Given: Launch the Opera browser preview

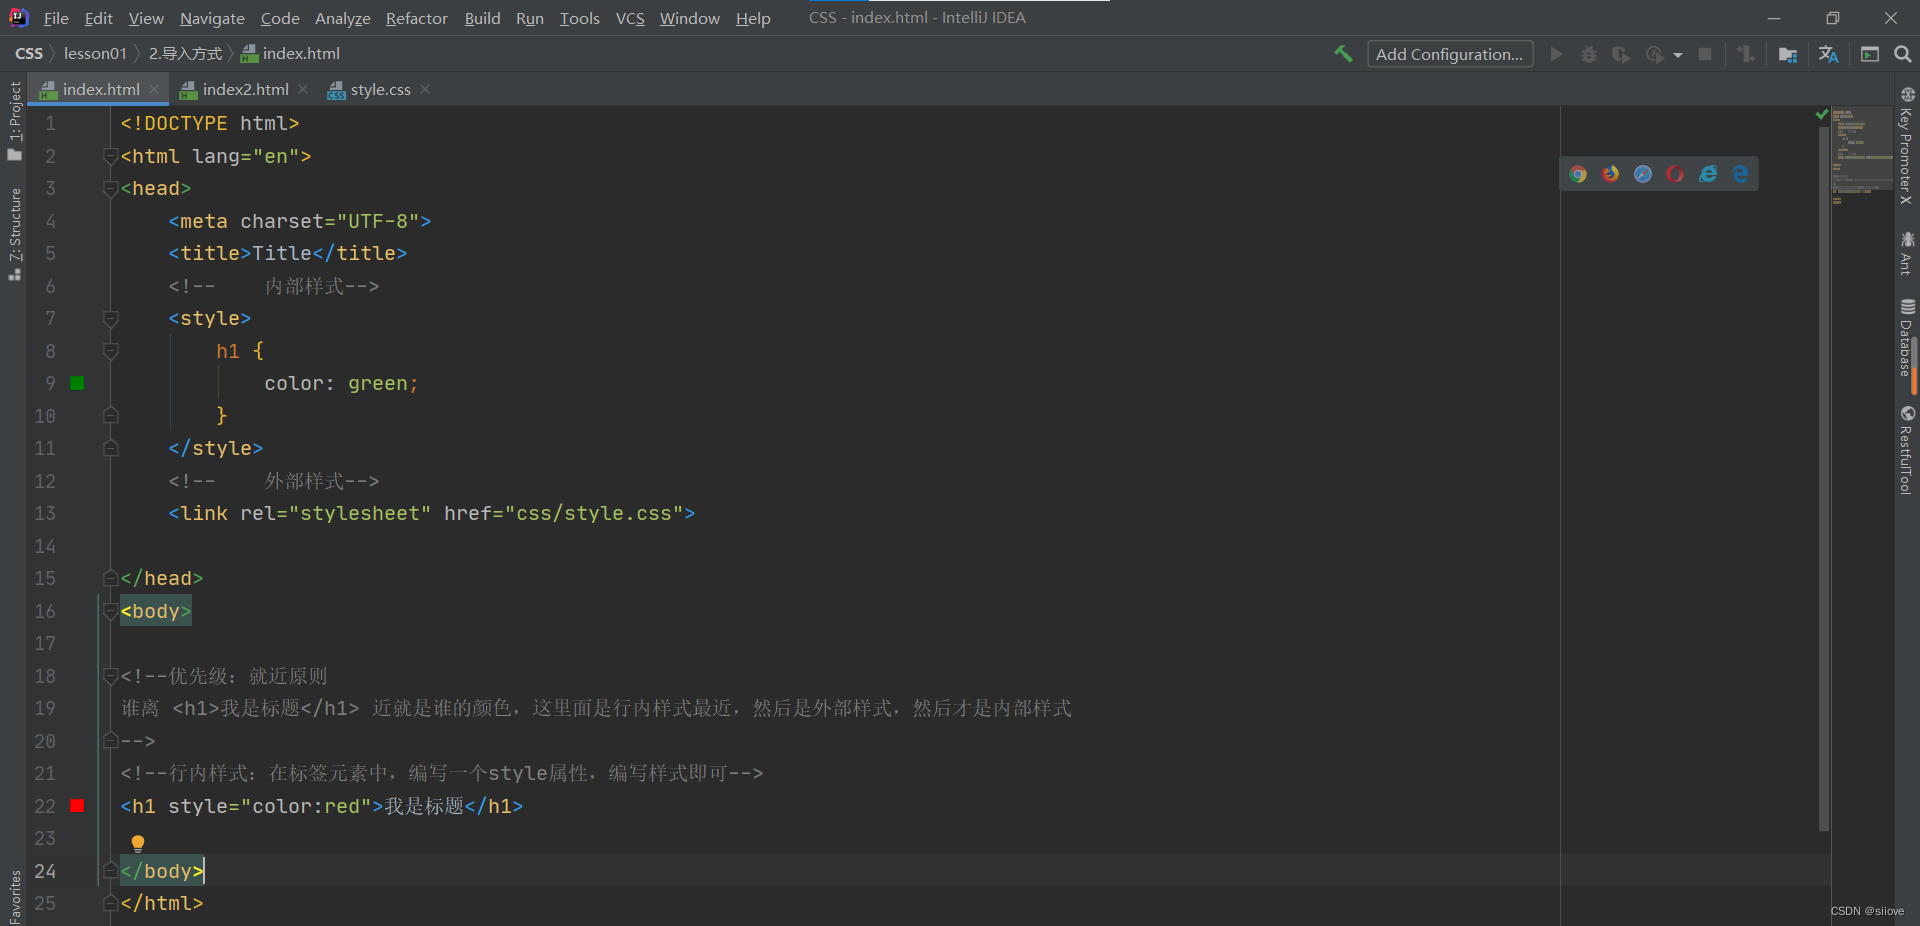Looking at the screenshot, I should (1674, 173).
